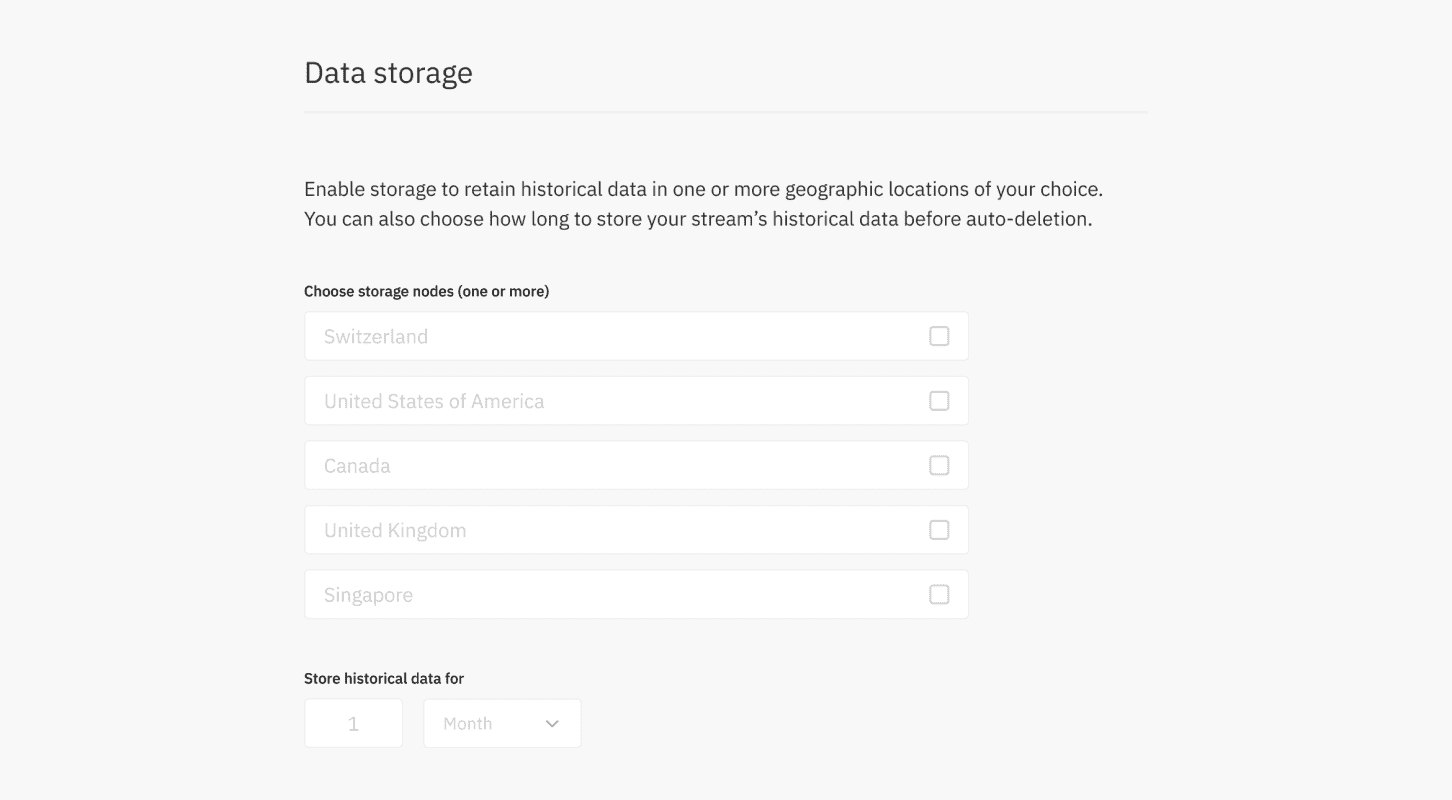Click inside the Month combo box
This screenshot has width=1452, height=800.
(x=490, y=722)
